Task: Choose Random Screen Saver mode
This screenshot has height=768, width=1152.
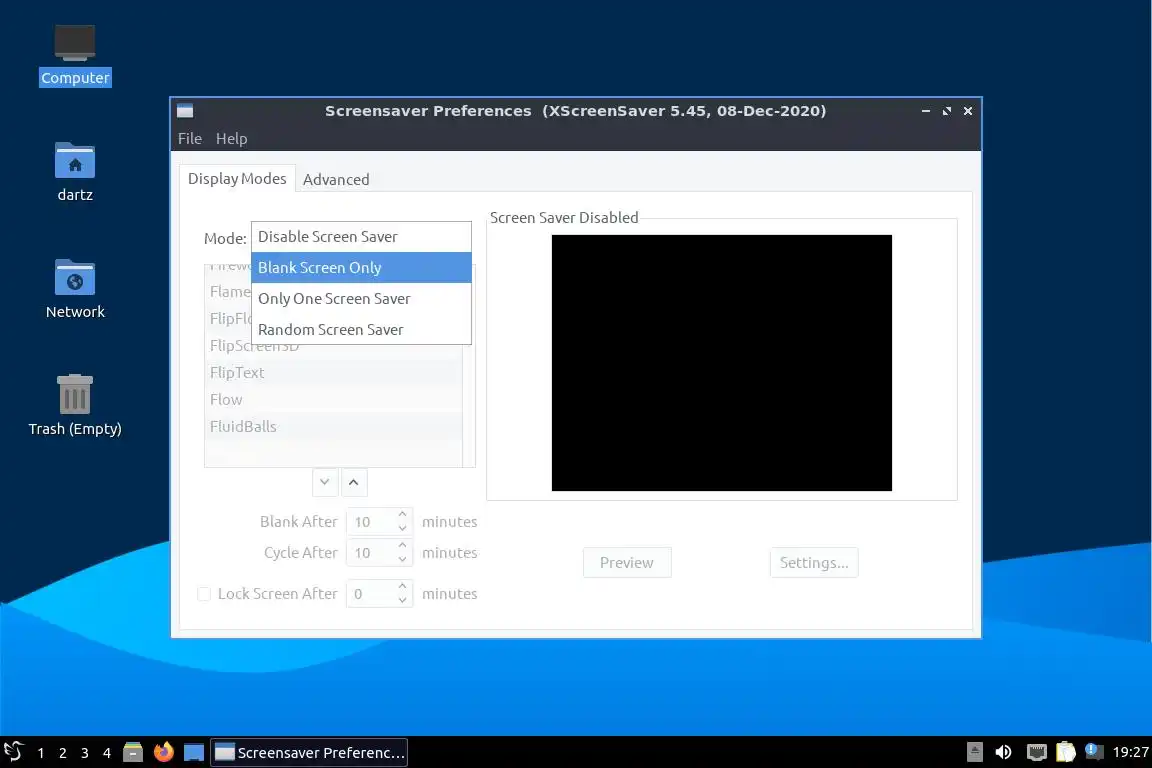Action: (361, 329)
